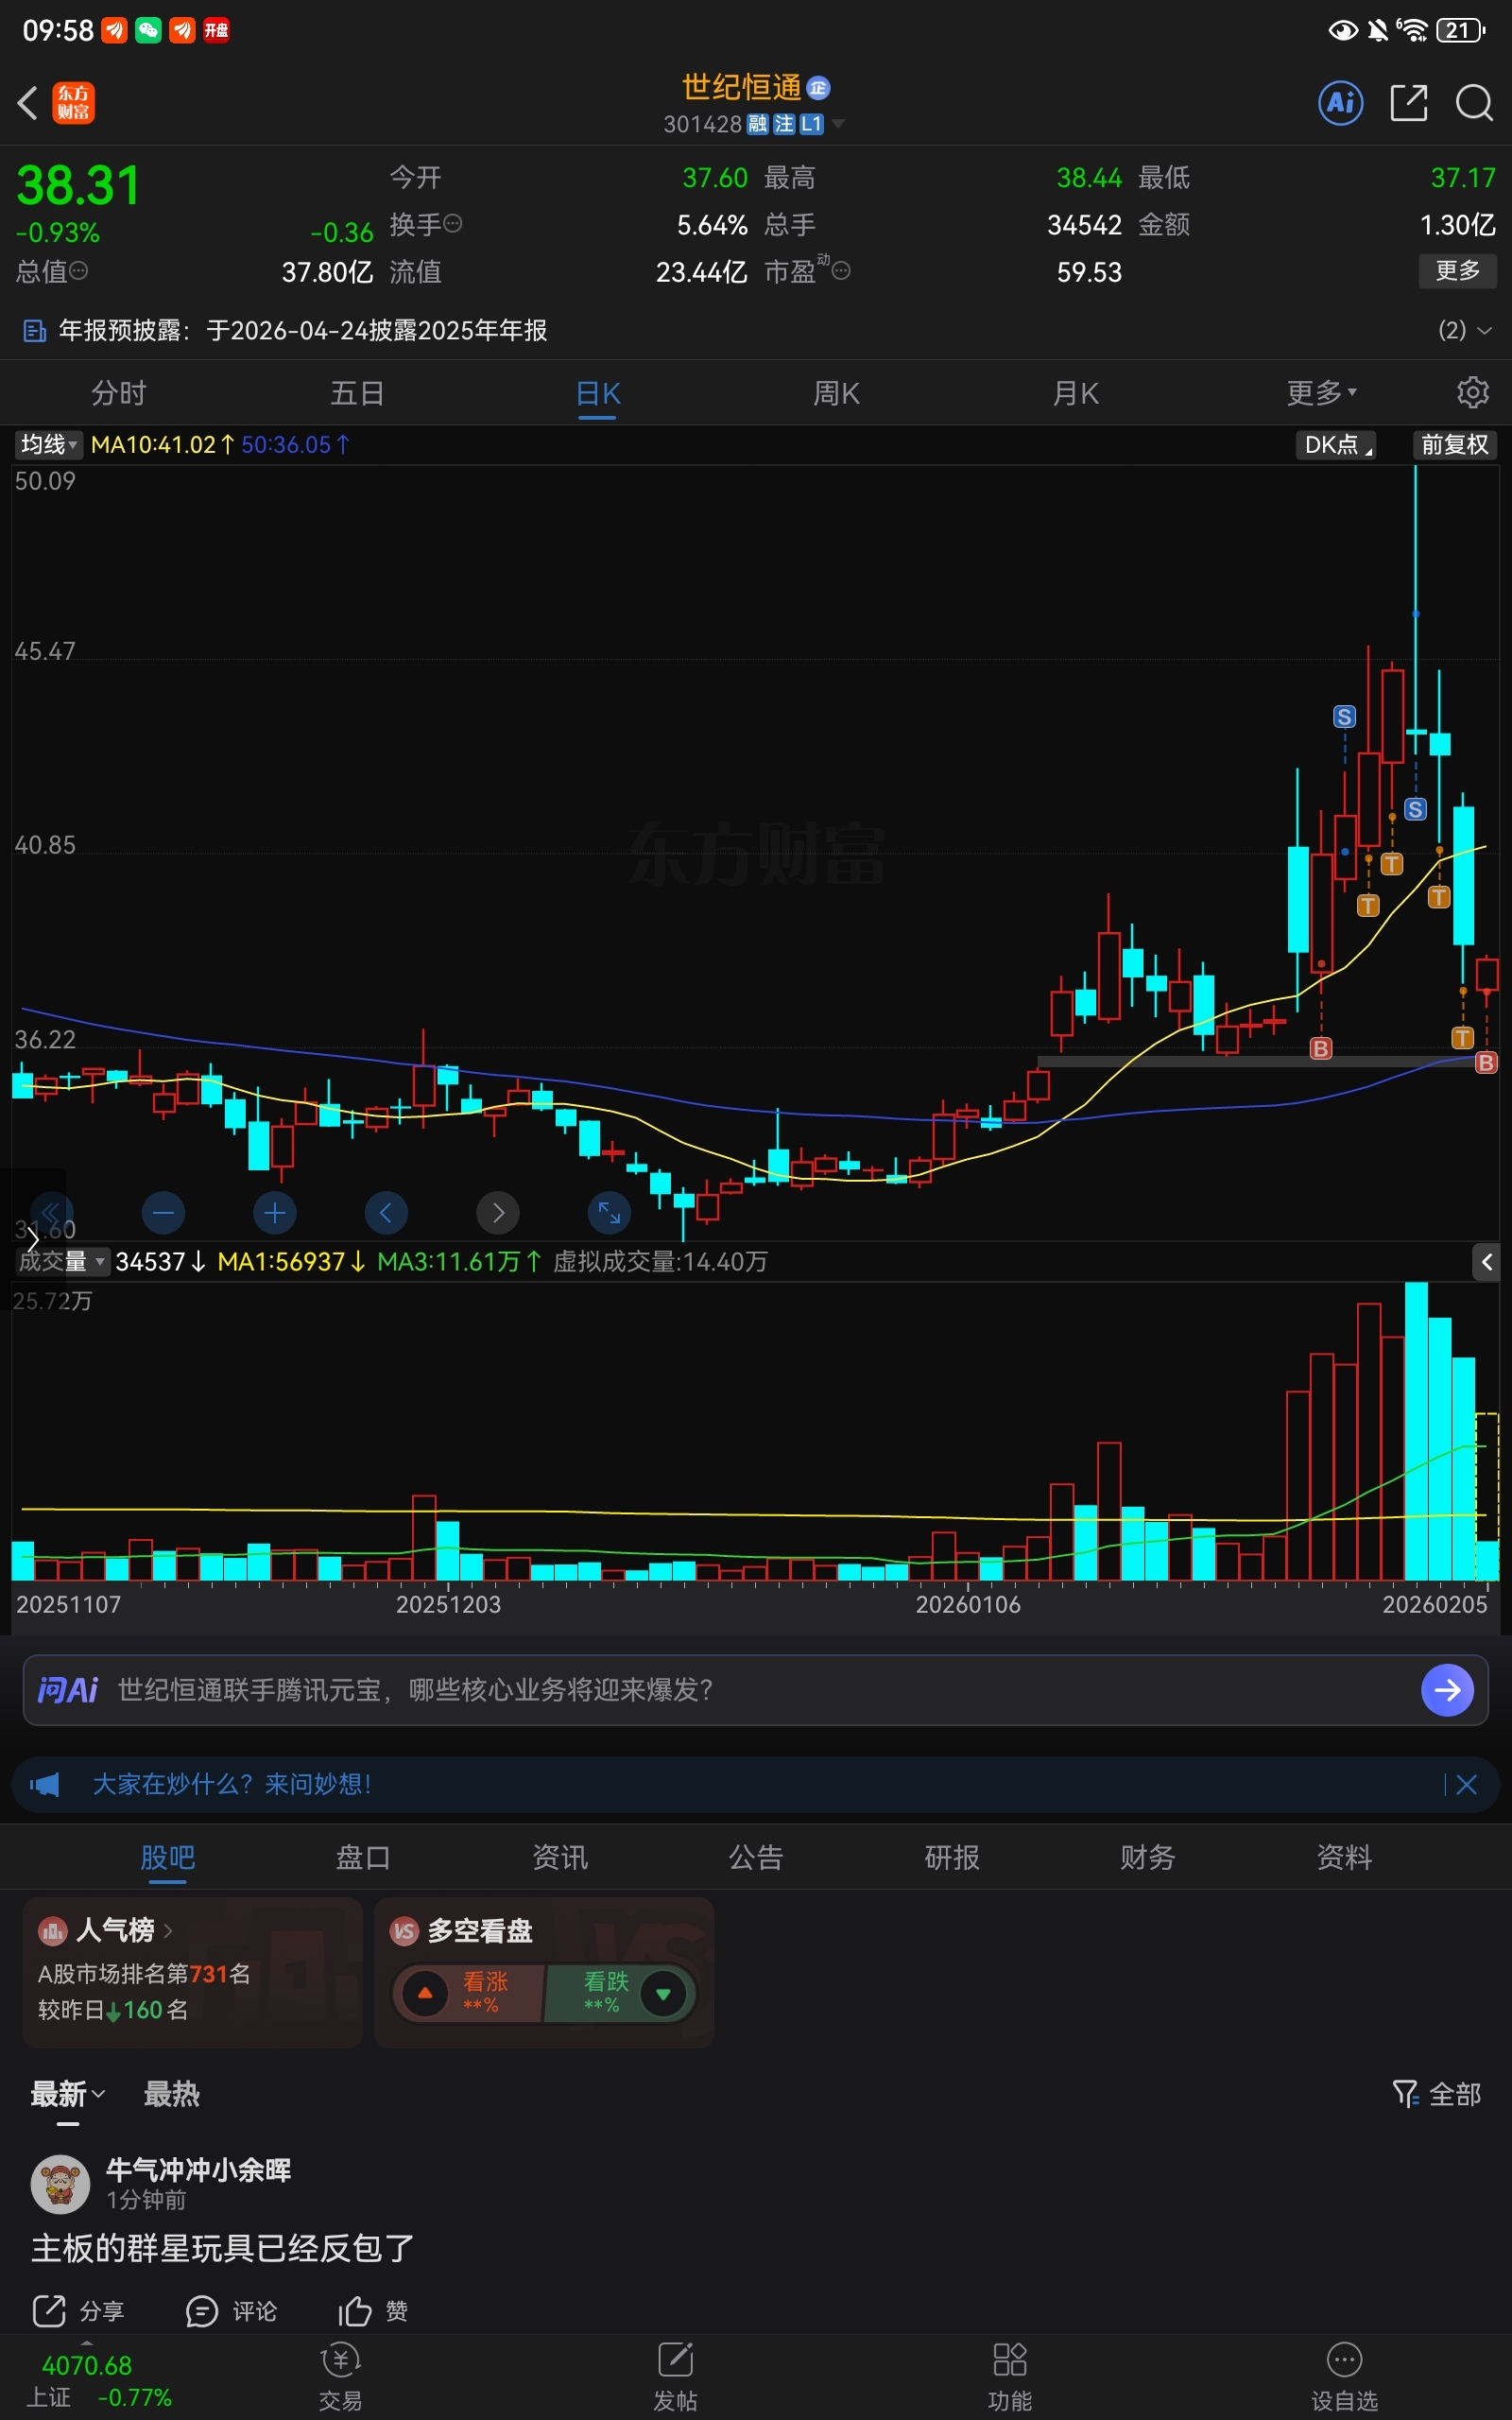Move chart right with arrow control
Image resolution: width=1512 pixels, height=2420 pixels.
[498, 1213]
